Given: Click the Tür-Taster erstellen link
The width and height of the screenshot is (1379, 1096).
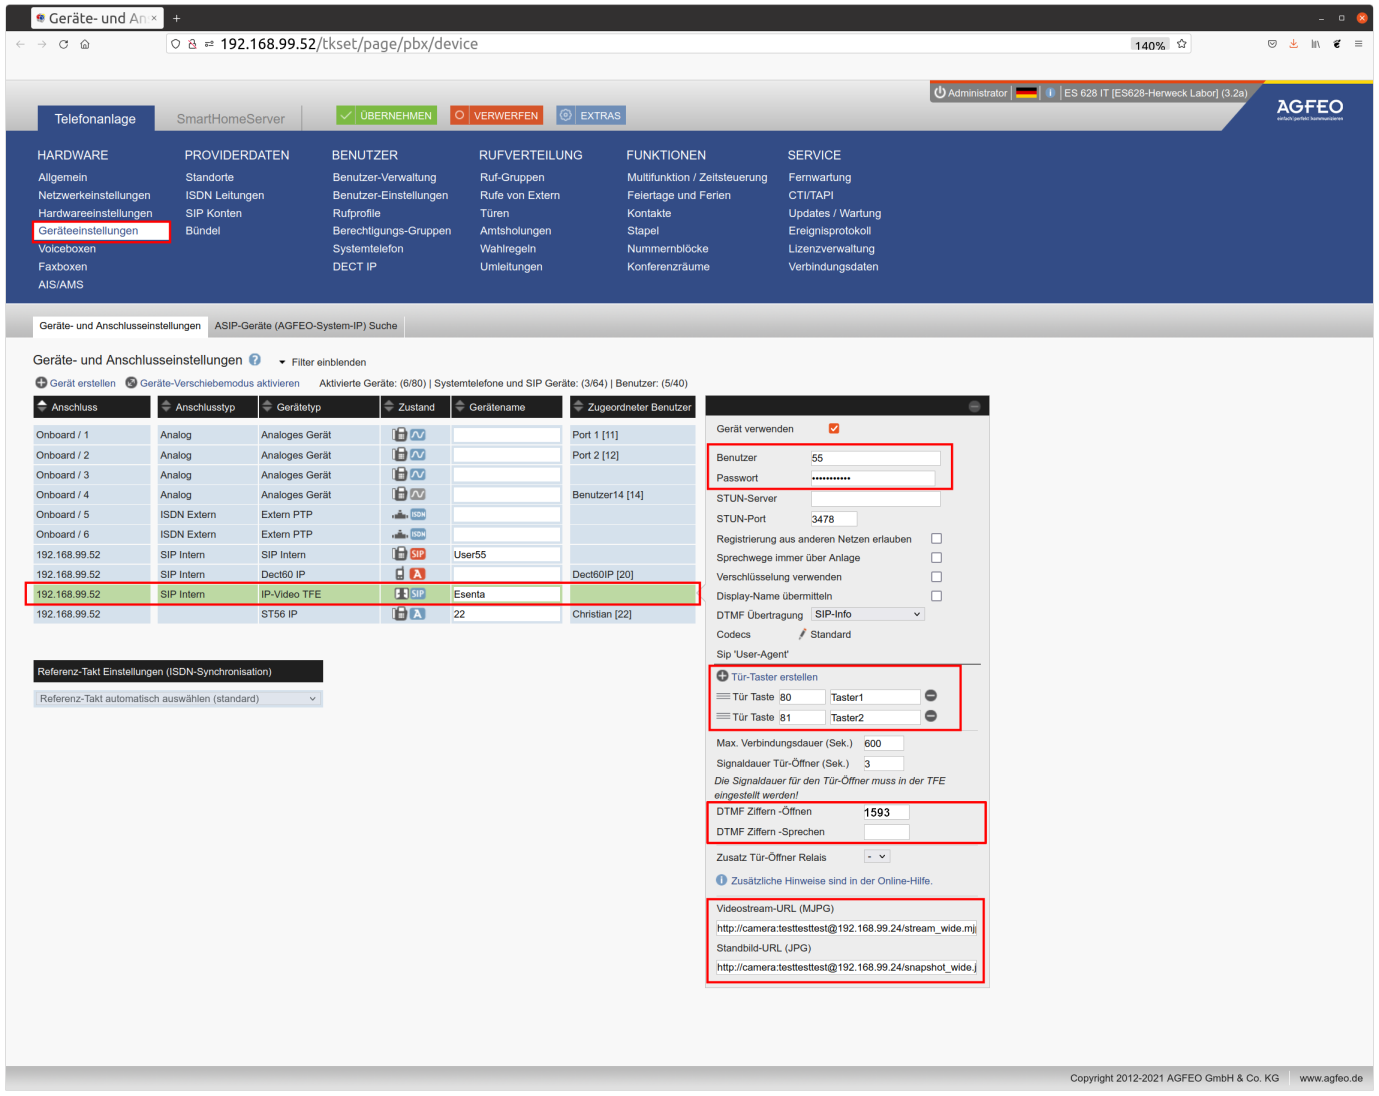Looking at the screenshot, I should click(x=774, y=677).
